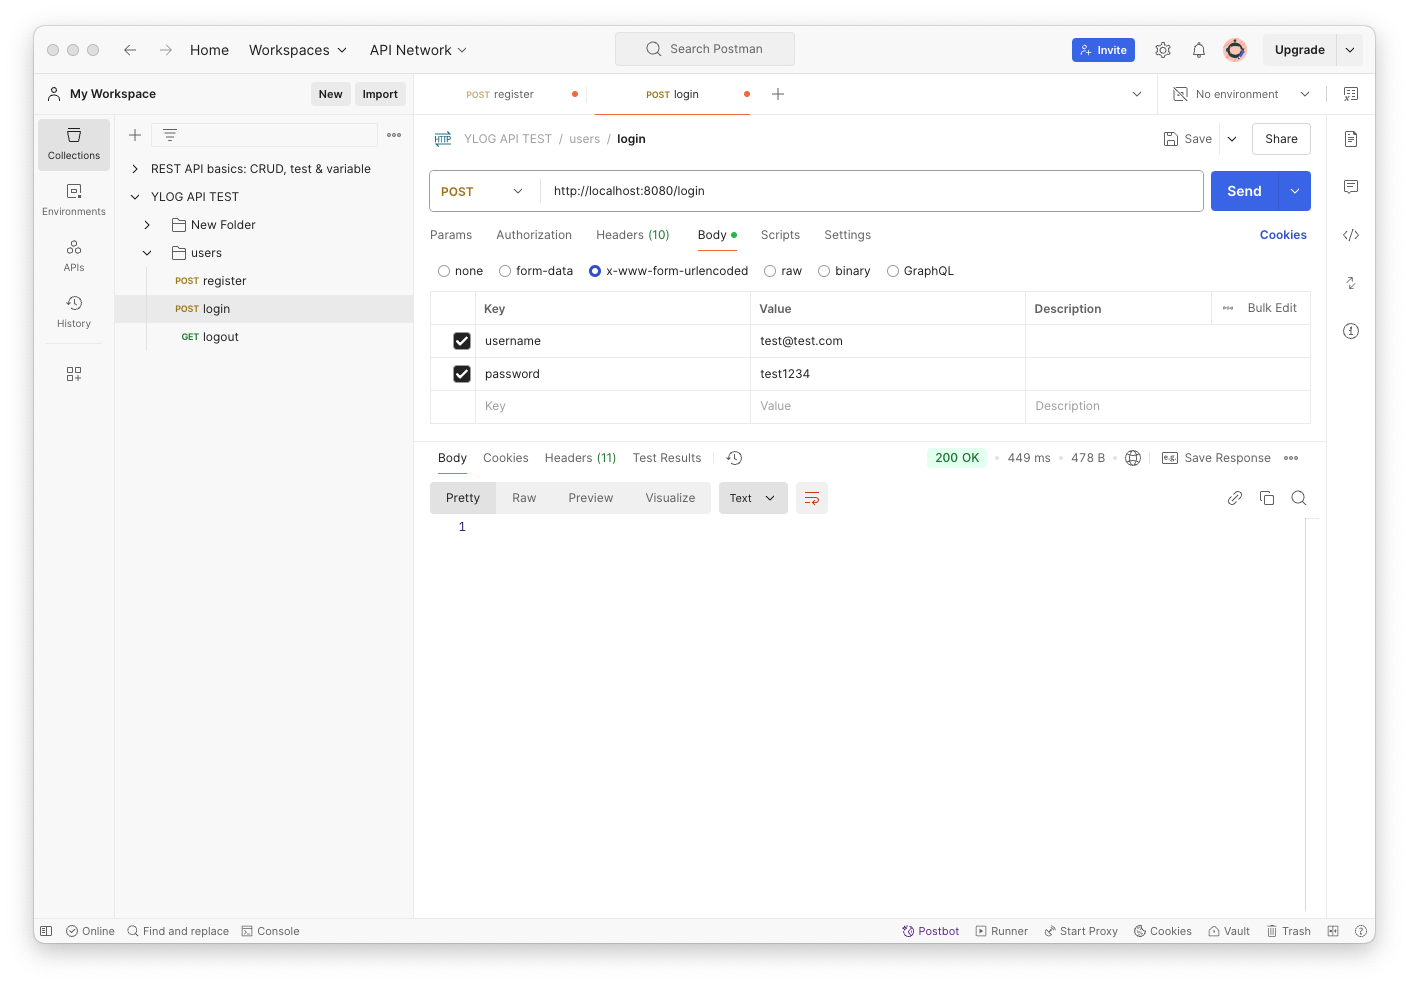Search within the response body
Screen dimensions: 1409x985
[x=1299, y=498]
